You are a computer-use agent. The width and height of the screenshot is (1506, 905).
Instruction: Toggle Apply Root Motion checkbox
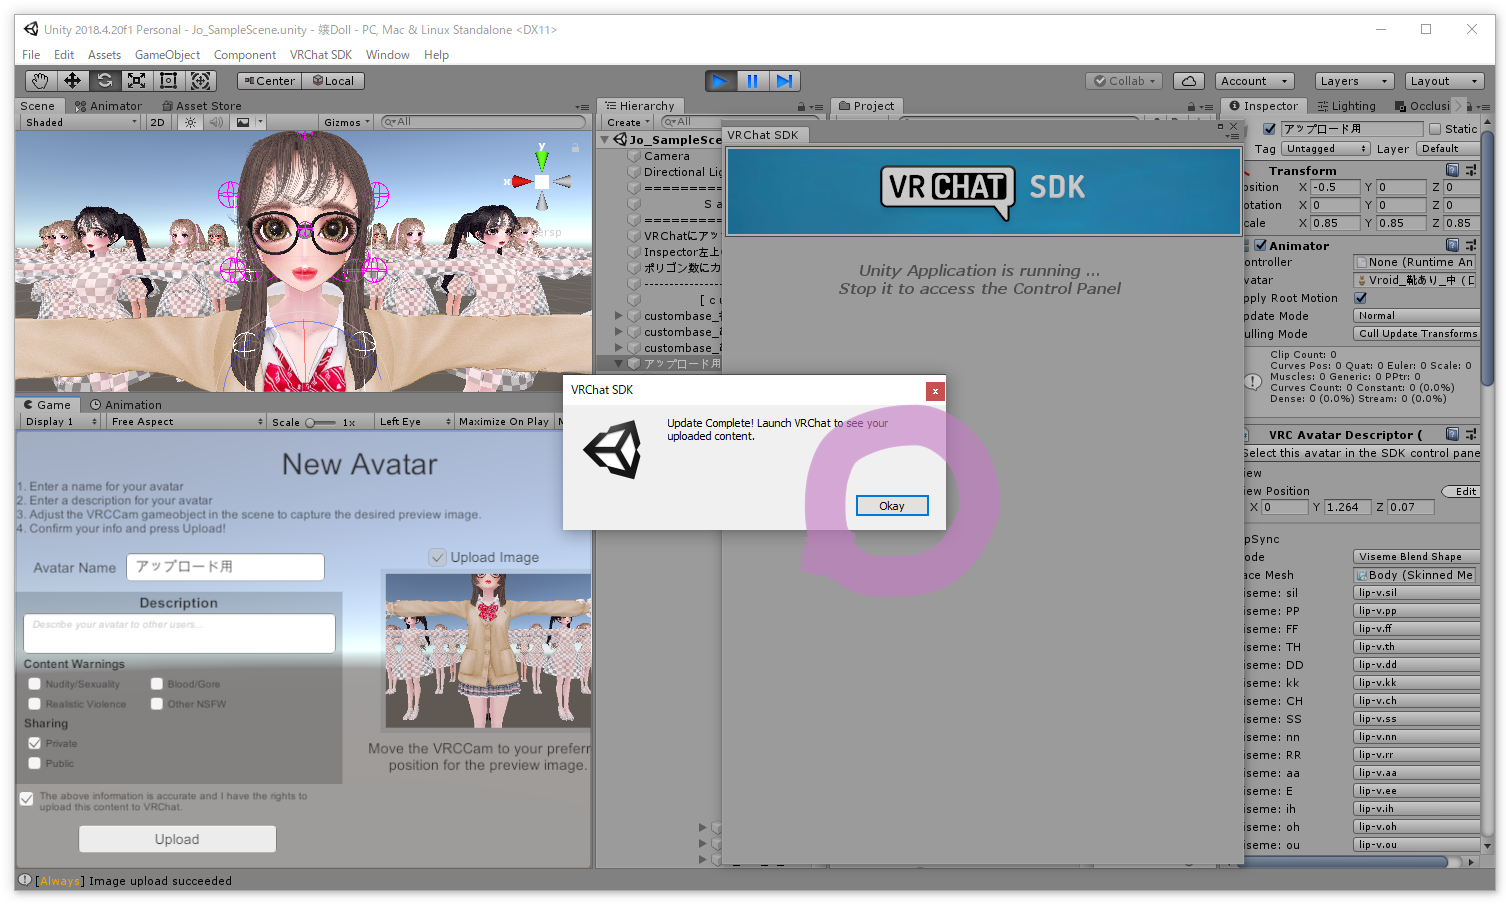[1360, 298]
